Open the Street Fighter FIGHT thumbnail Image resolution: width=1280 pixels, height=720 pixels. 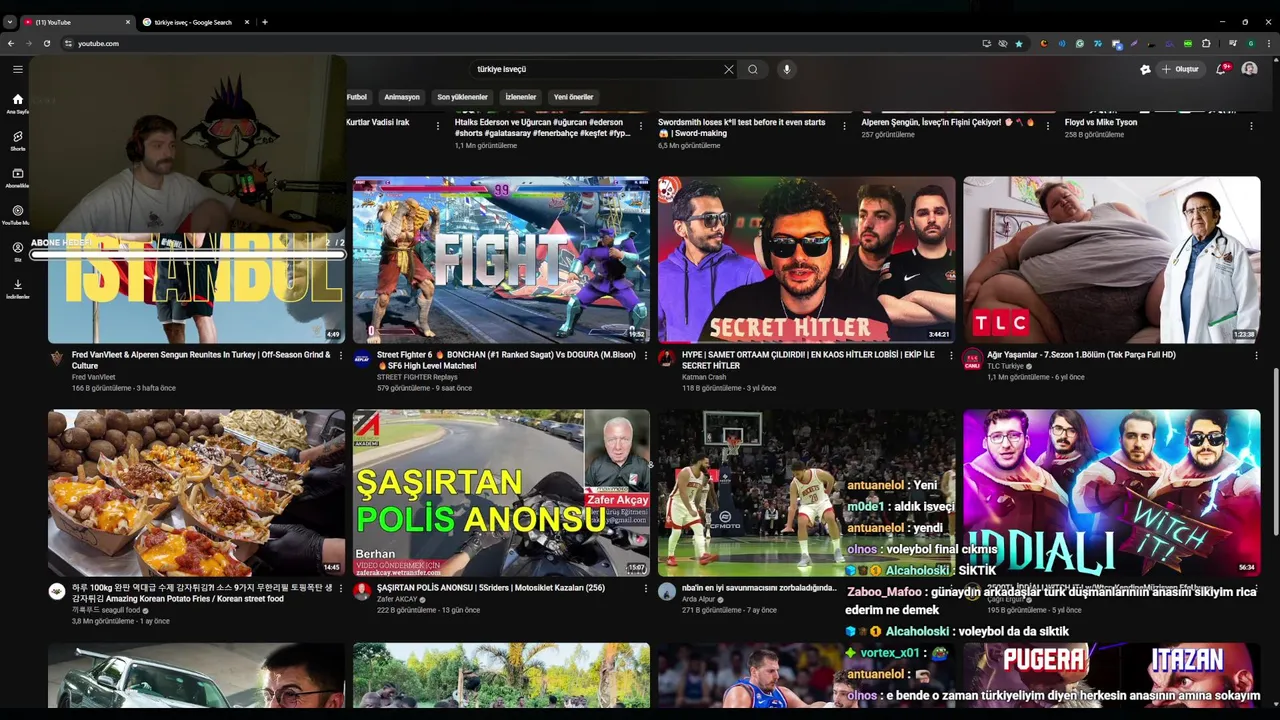(501, 260)
